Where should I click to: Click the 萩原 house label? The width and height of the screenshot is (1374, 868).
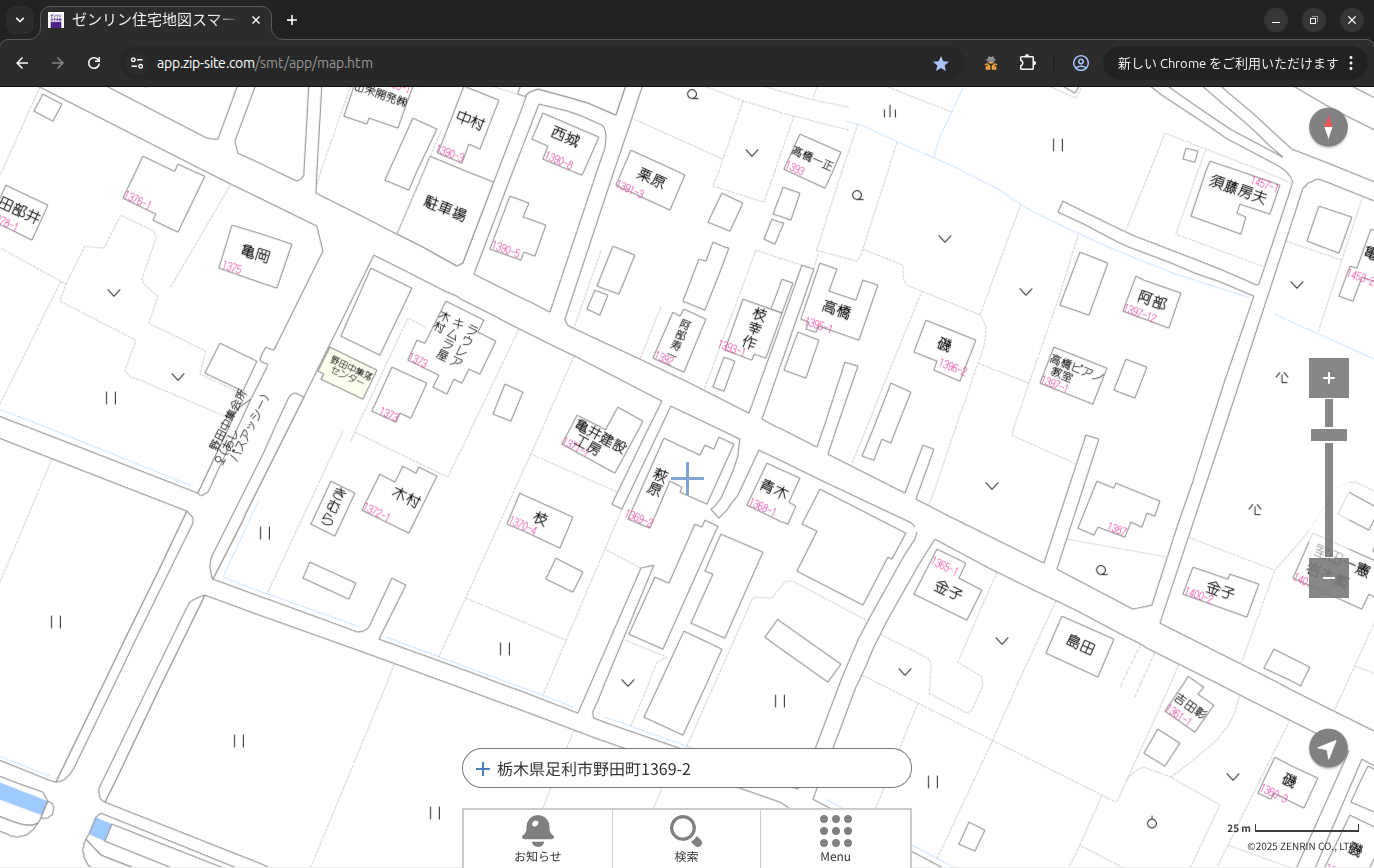pos(659,482)
